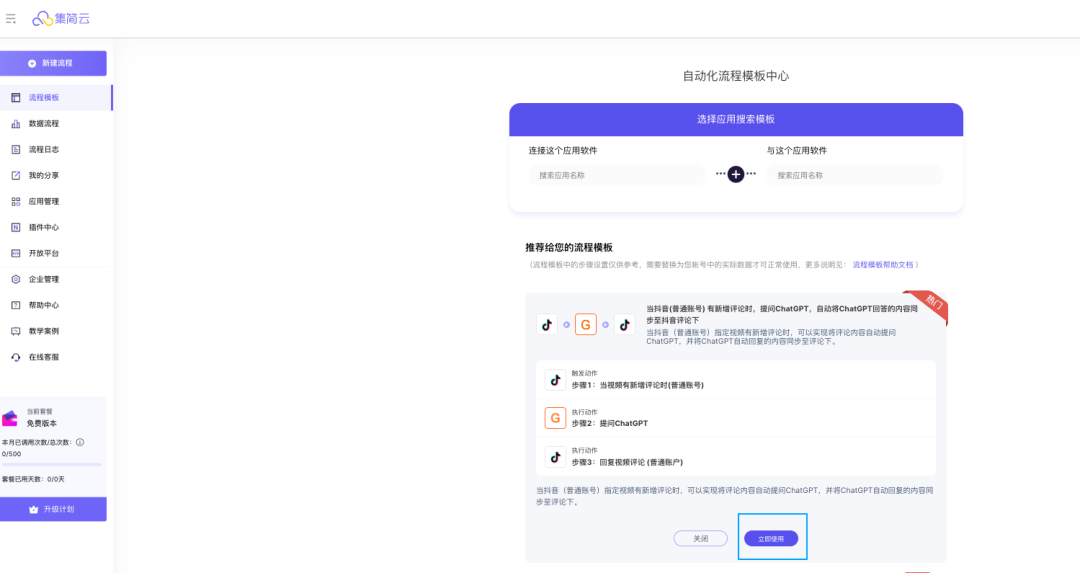Image resolution: width=1080 pixels, height=573 pixels.
Task: Click the usage progress bar under 0/500
Action: point(52,465)
